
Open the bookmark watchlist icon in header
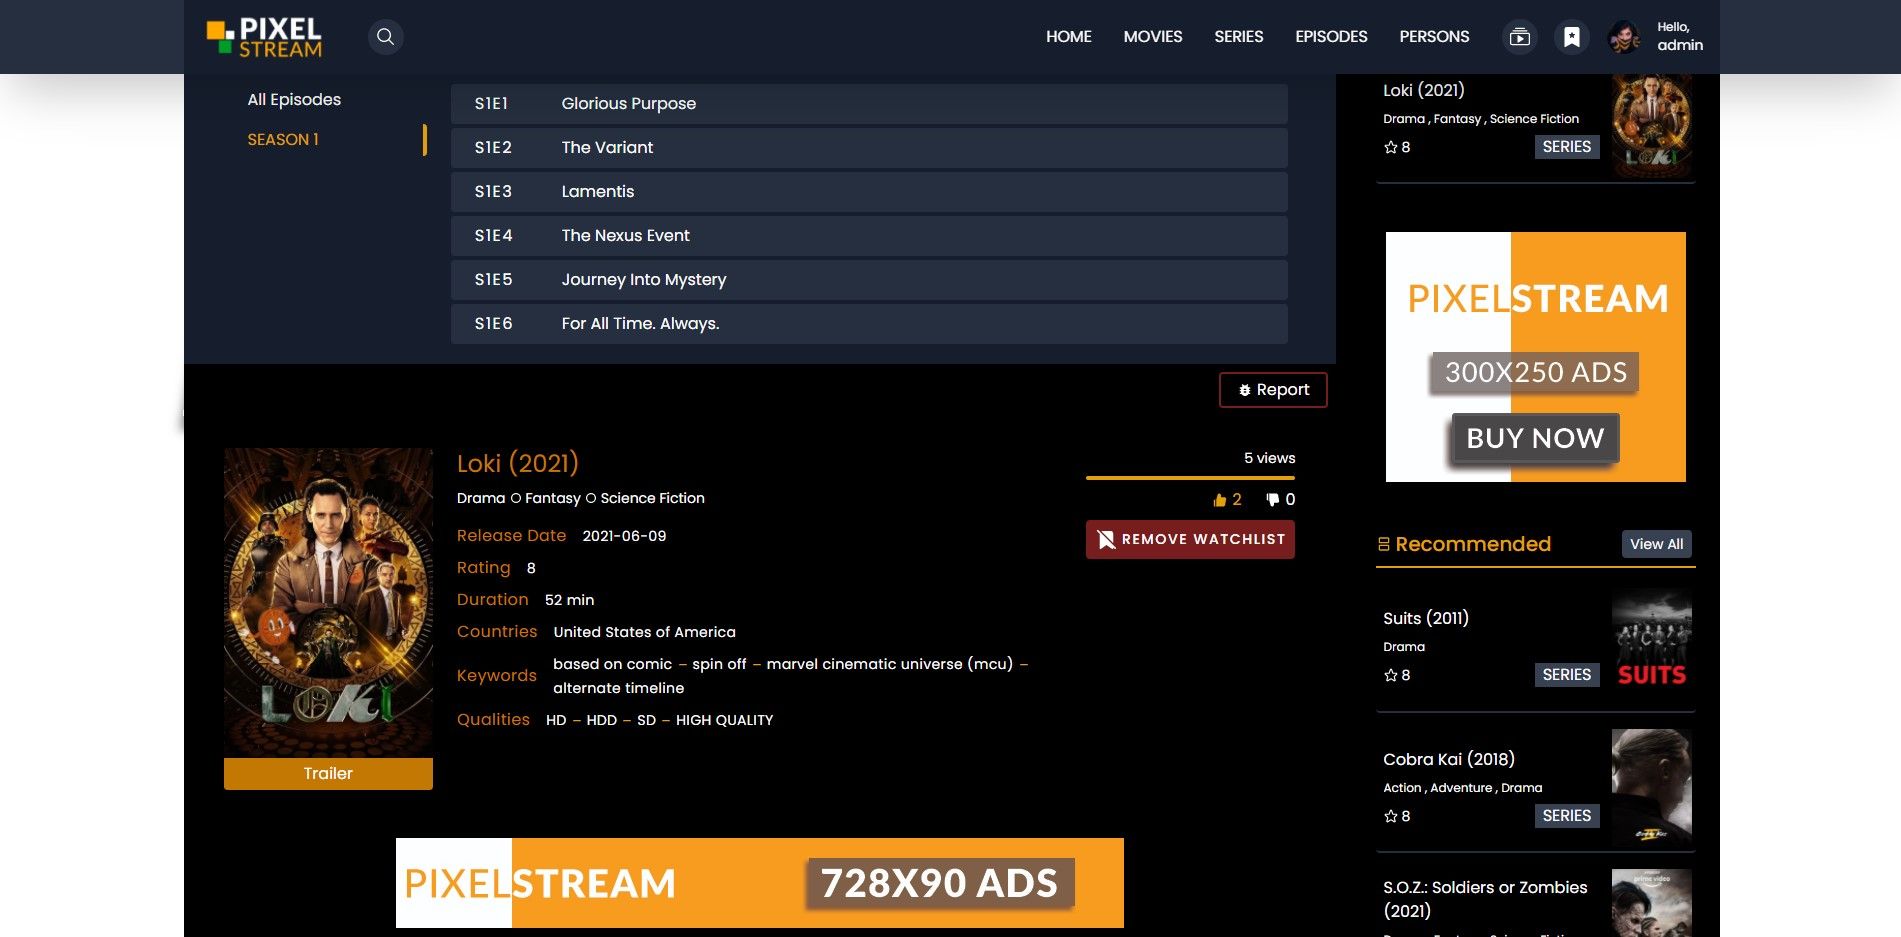click(x=1572, y=37)
